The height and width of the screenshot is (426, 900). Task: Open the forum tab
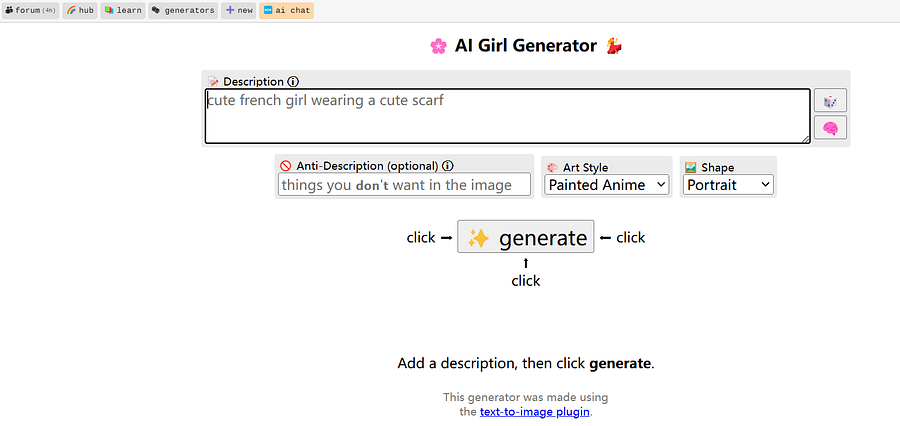[x=31, y=10]
